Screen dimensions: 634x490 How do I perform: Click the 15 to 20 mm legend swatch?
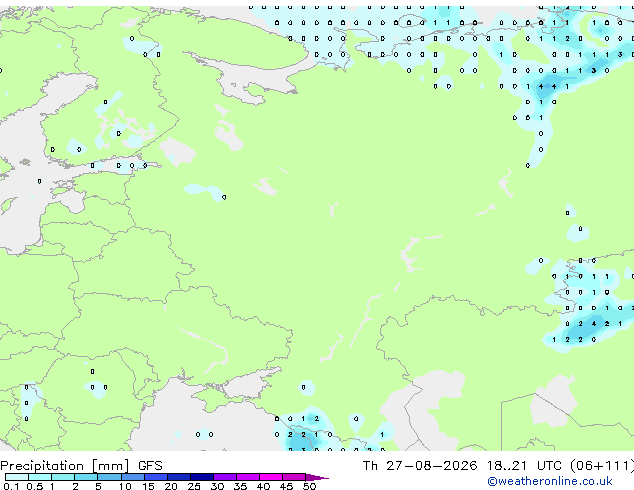pos(156,477)
